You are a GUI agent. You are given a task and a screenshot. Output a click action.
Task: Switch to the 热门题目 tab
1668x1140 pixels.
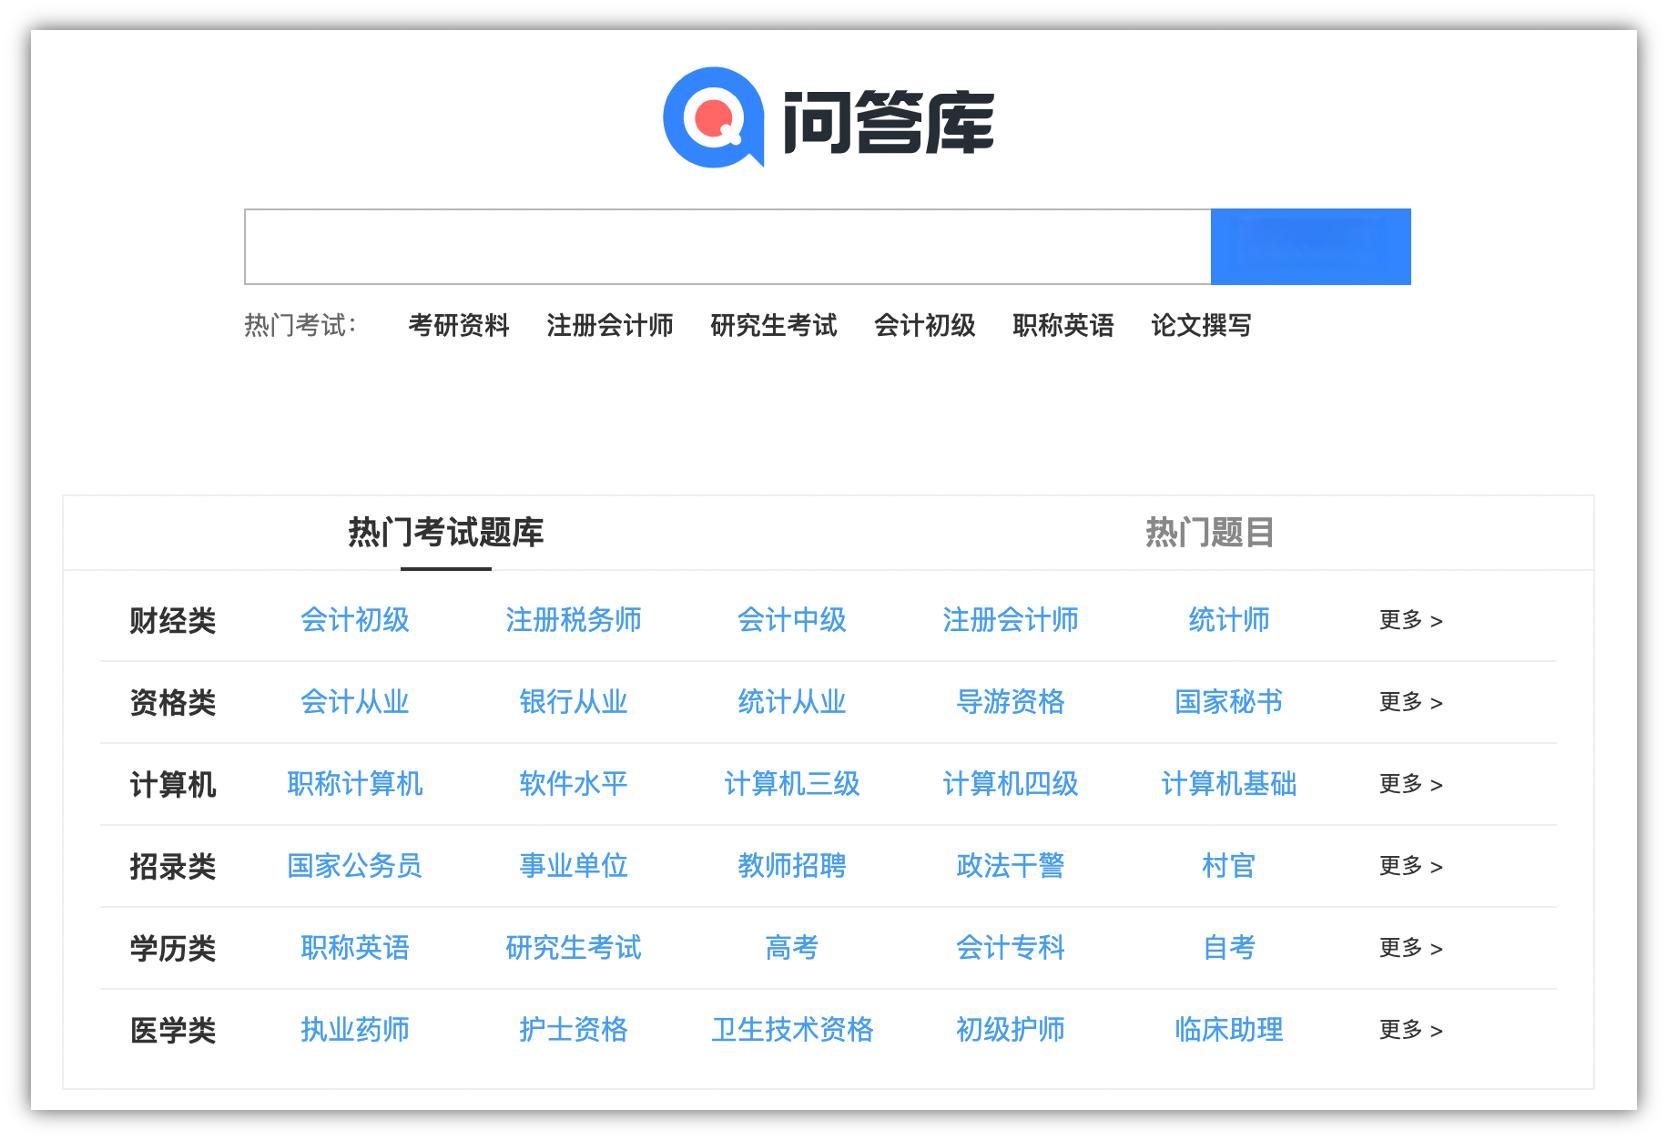pyautogui.click(x=1210, y=532)
